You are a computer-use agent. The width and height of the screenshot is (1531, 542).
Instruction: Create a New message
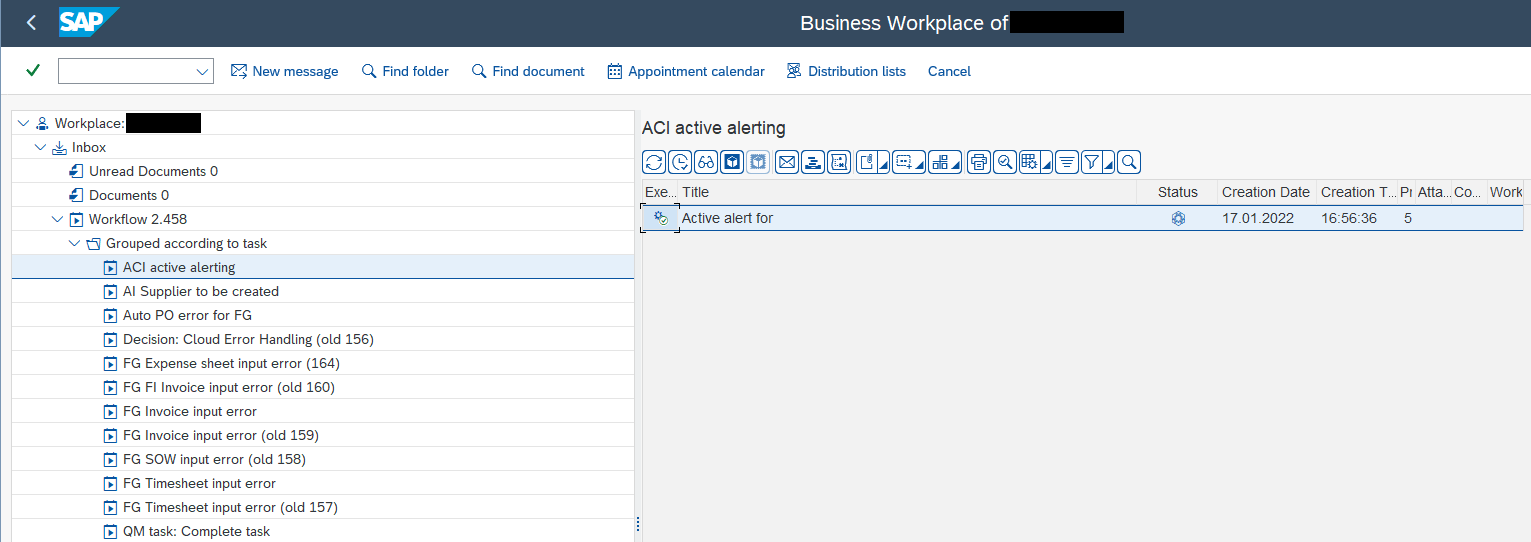[284, 71]
